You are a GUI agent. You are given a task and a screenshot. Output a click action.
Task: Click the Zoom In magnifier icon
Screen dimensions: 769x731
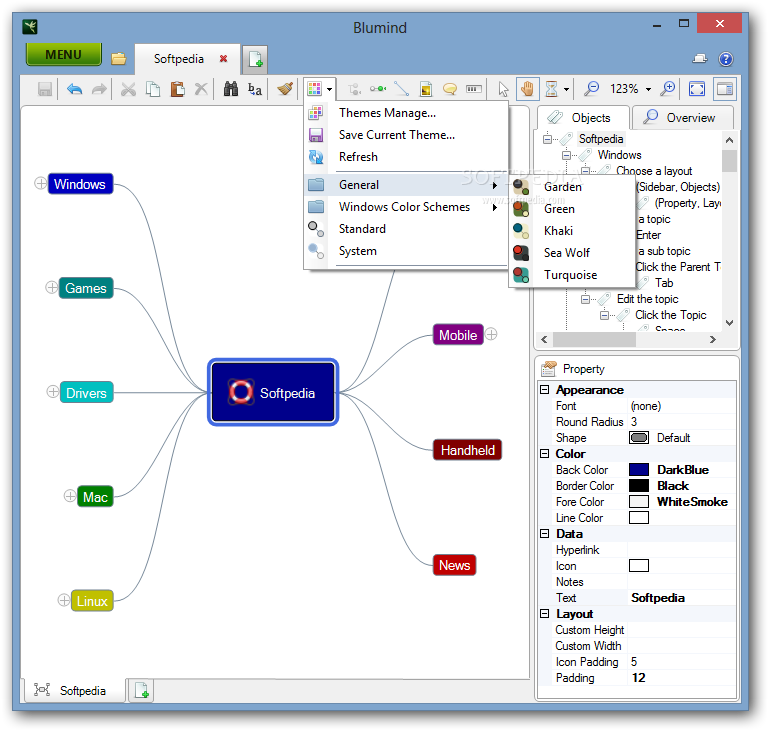click(x=667, y=89)
